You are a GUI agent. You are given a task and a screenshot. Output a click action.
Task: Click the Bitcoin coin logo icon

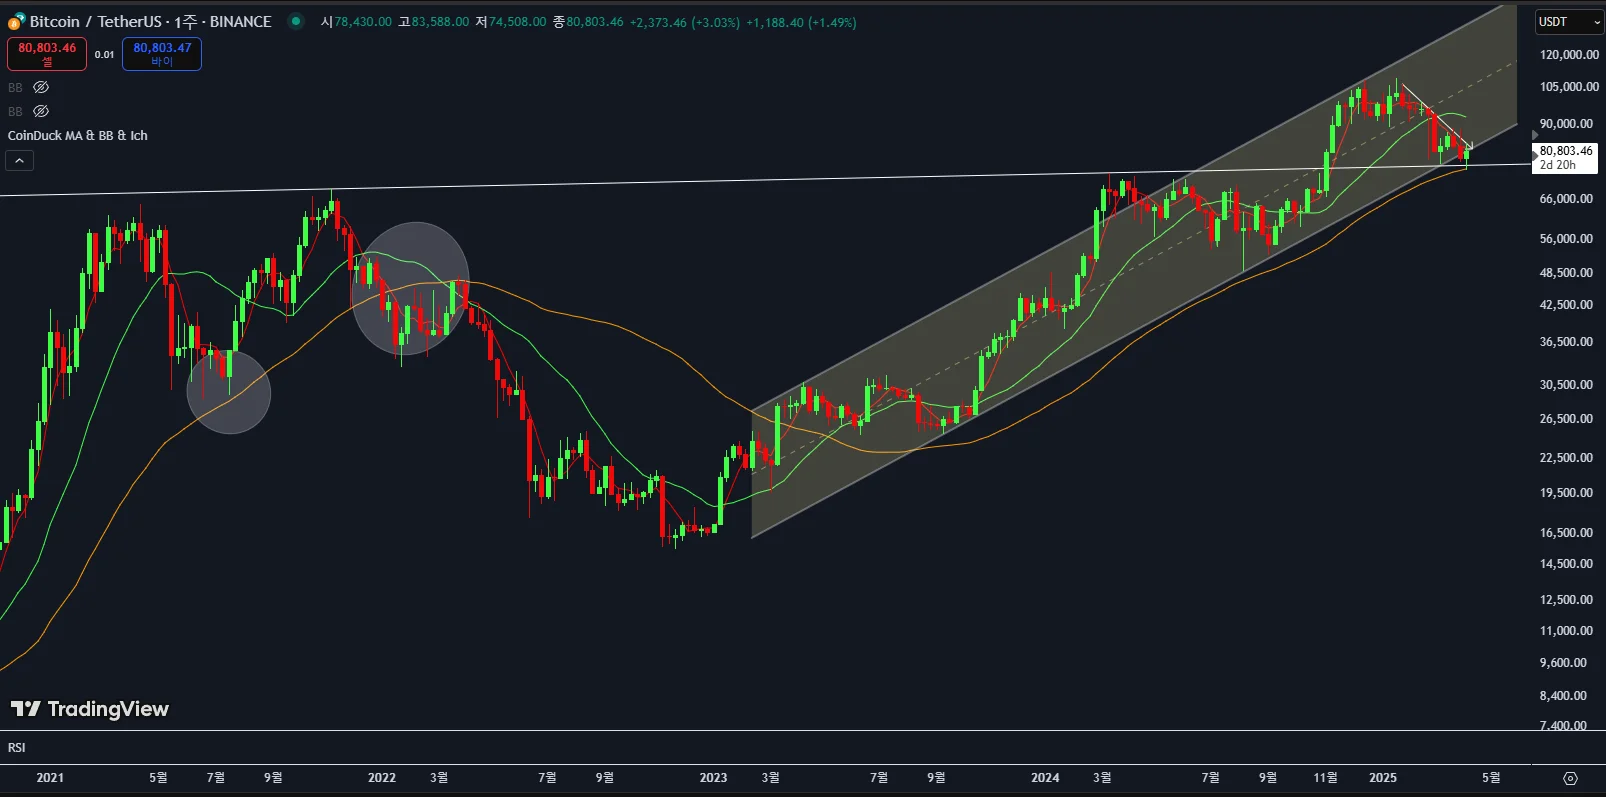[x=16, y=21]
